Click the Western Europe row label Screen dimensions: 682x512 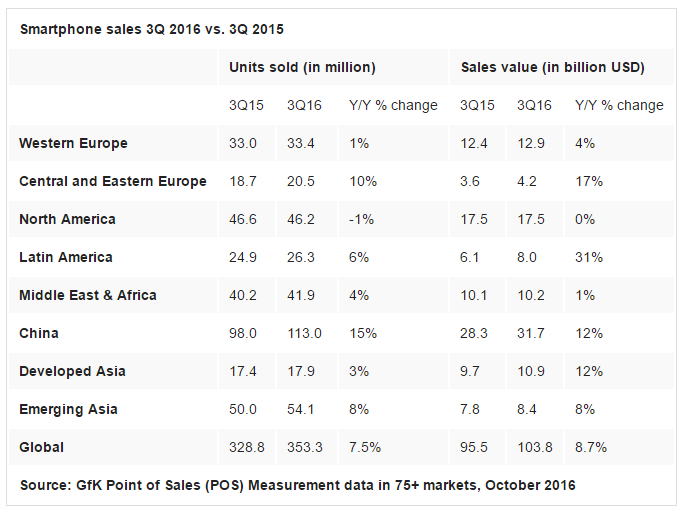click(x=73, y=143)
